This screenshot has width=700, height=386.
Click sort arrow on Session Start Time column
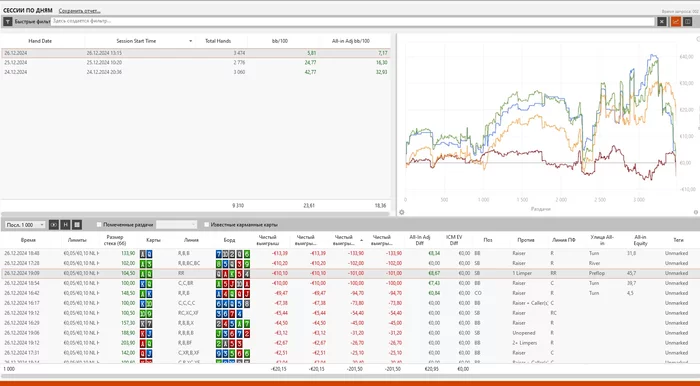point(191,41)
